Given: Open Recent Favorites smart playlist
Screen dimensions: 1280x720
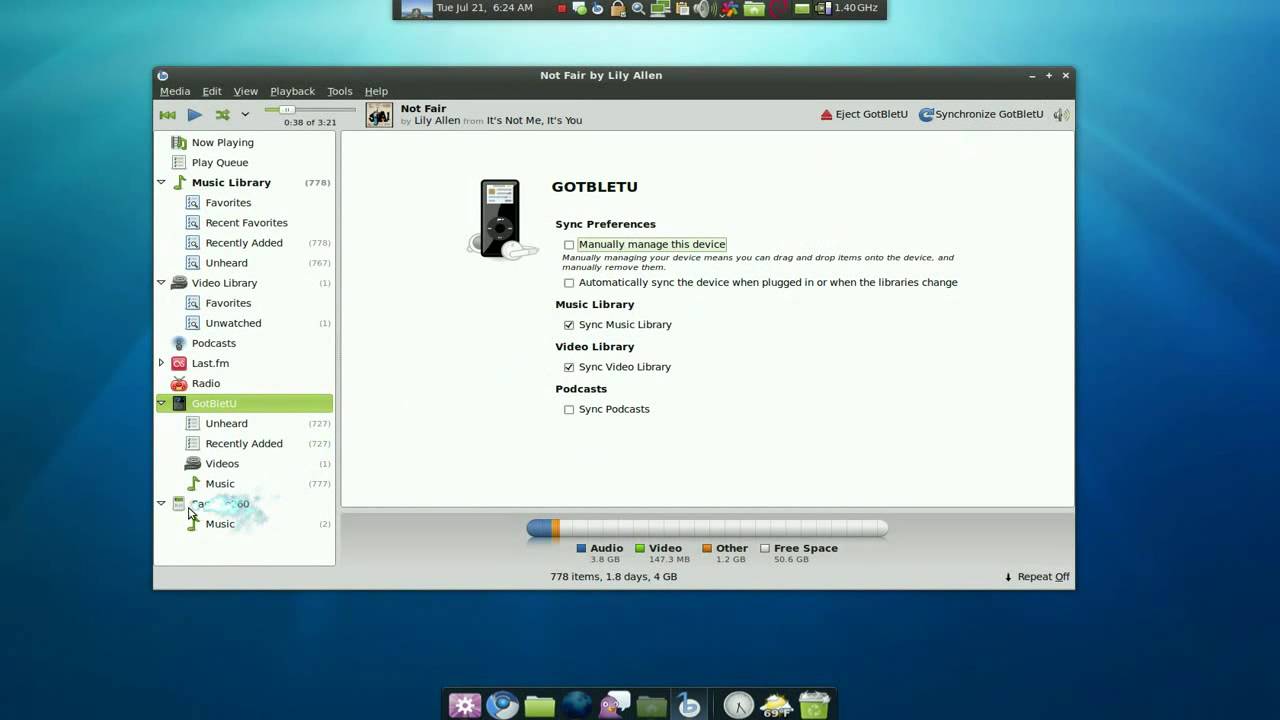Looking at the screenshot, I should coord(244,223).
